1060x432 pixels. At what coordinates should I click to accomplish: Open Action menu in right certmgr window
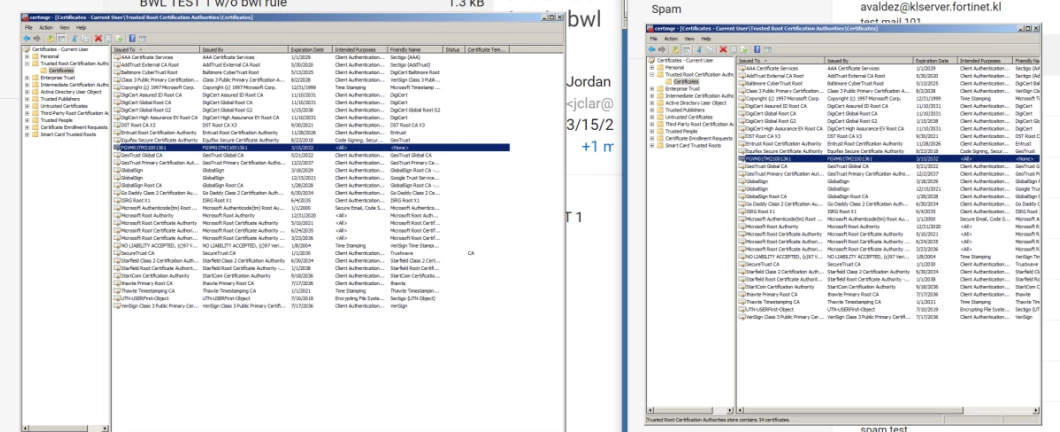click(x=671, y=39)
